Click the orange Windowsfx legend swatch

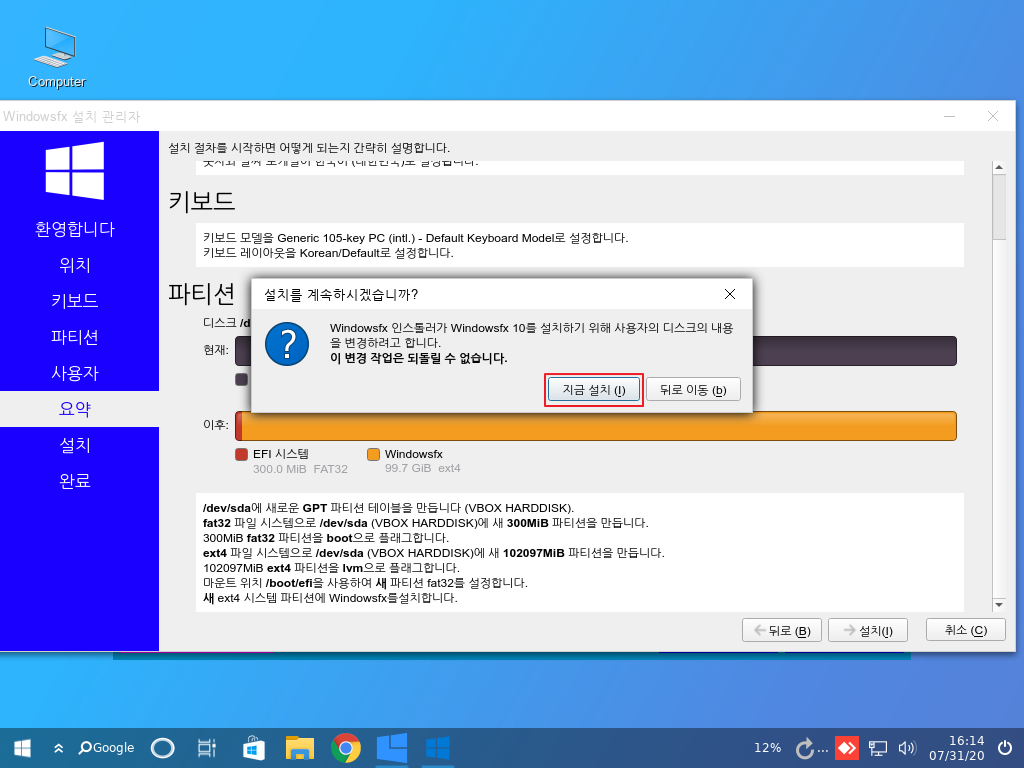coord(374,455)
